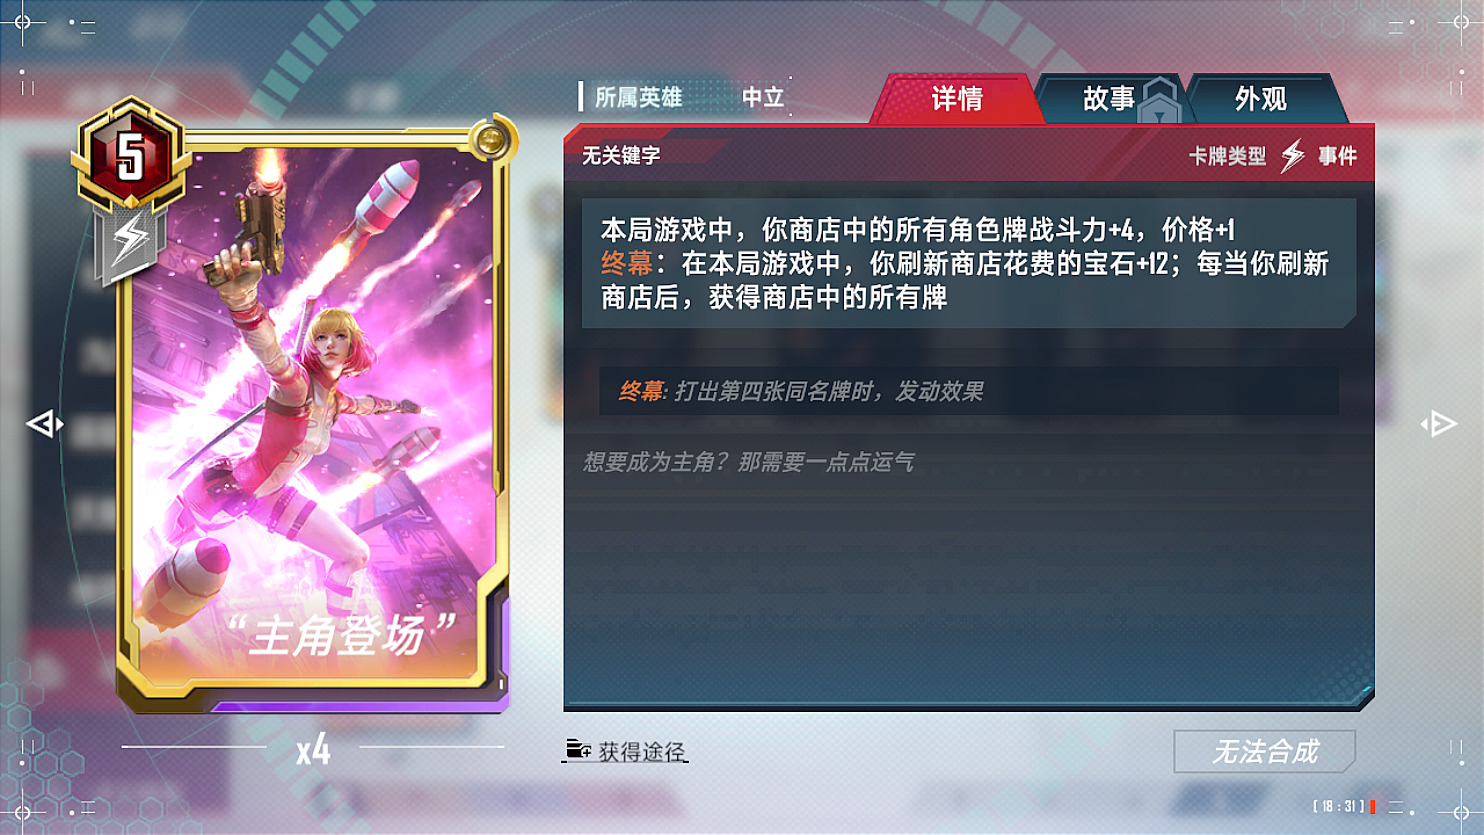Click the gold gem on card corner
The width and height of the screenshot is (1484, 835).
pos(490,141)
